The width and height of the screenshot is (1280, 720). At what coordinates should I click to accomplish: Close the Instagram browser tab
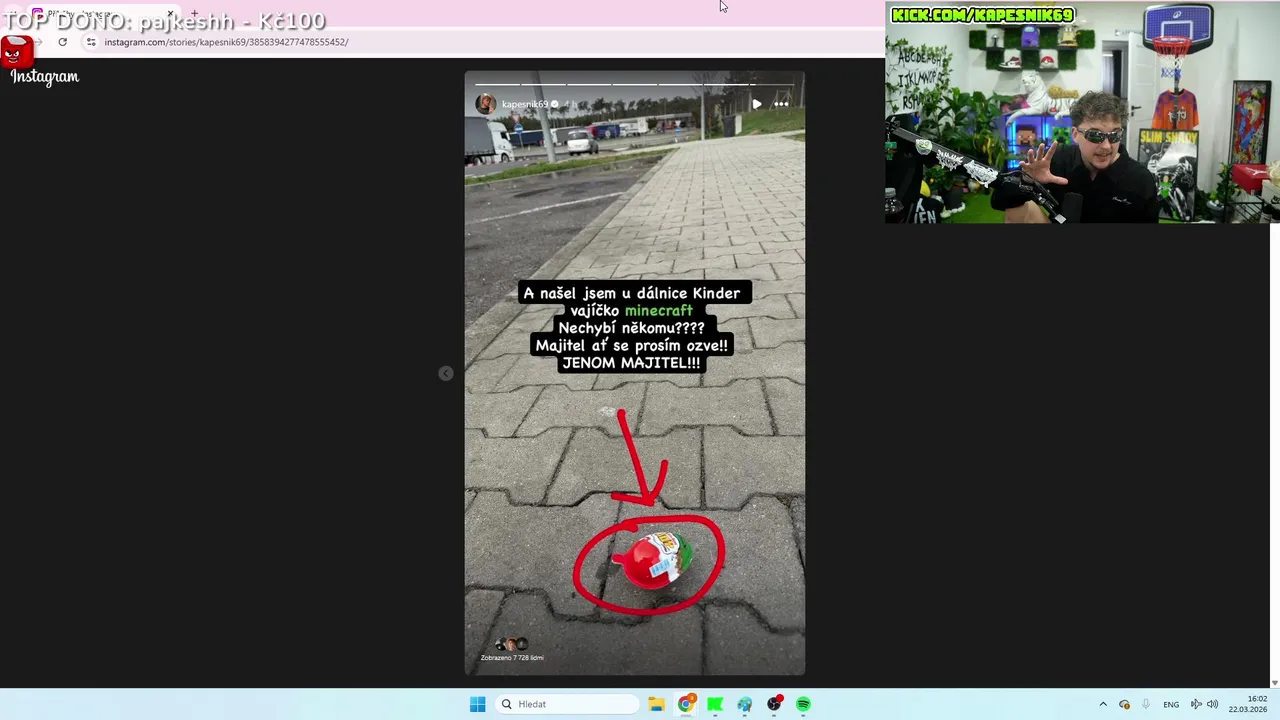[x=170, y=14]
